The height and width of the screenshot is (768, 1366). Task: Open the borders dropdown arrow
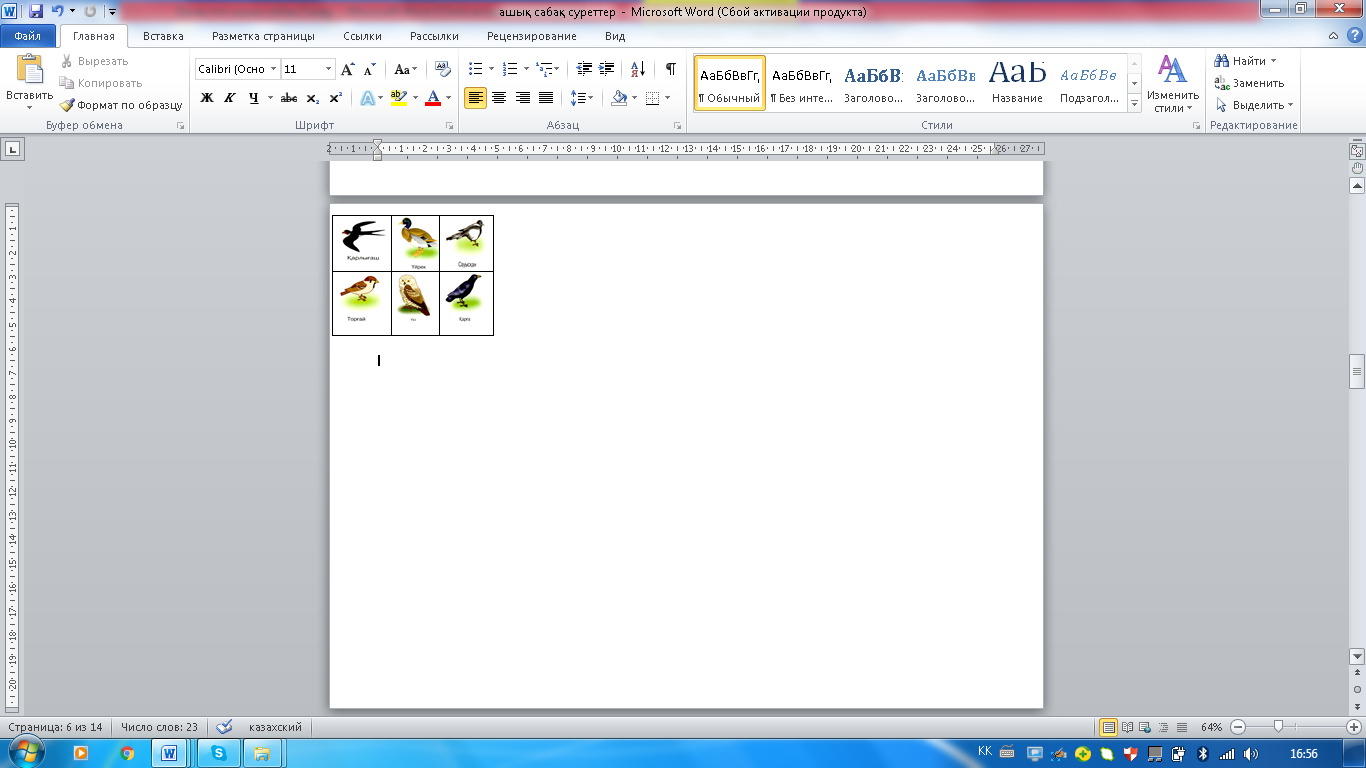point(669,98)
